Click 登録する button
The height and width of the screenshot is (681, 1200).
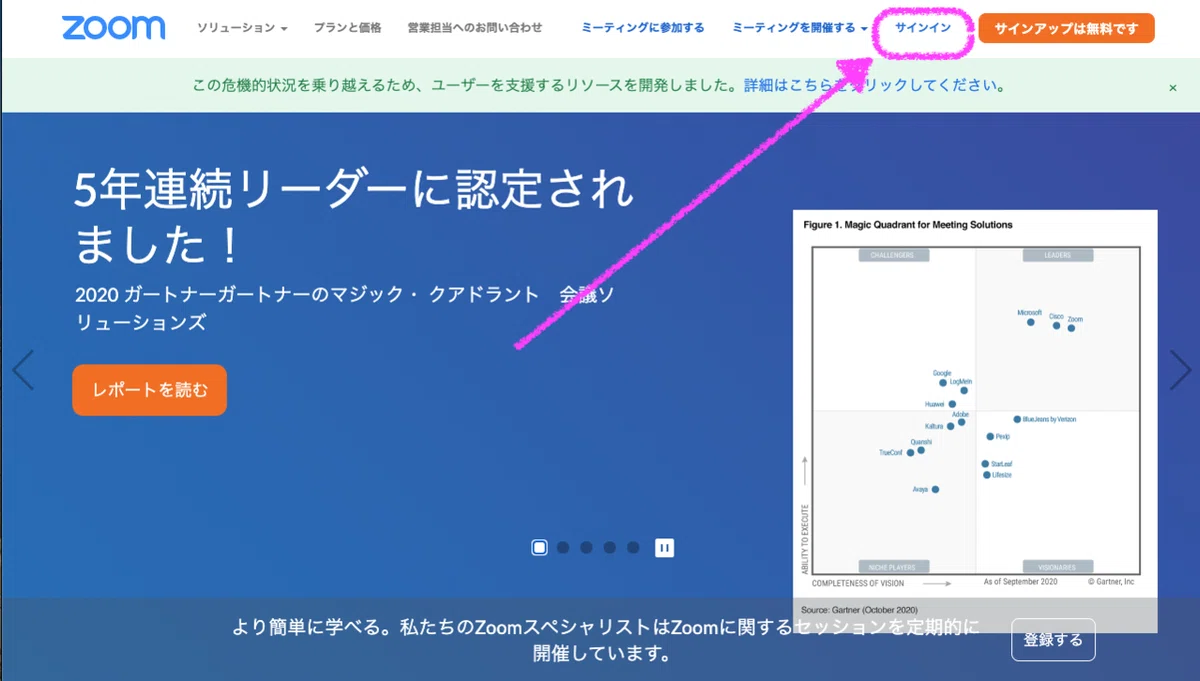pos(1053,640)
